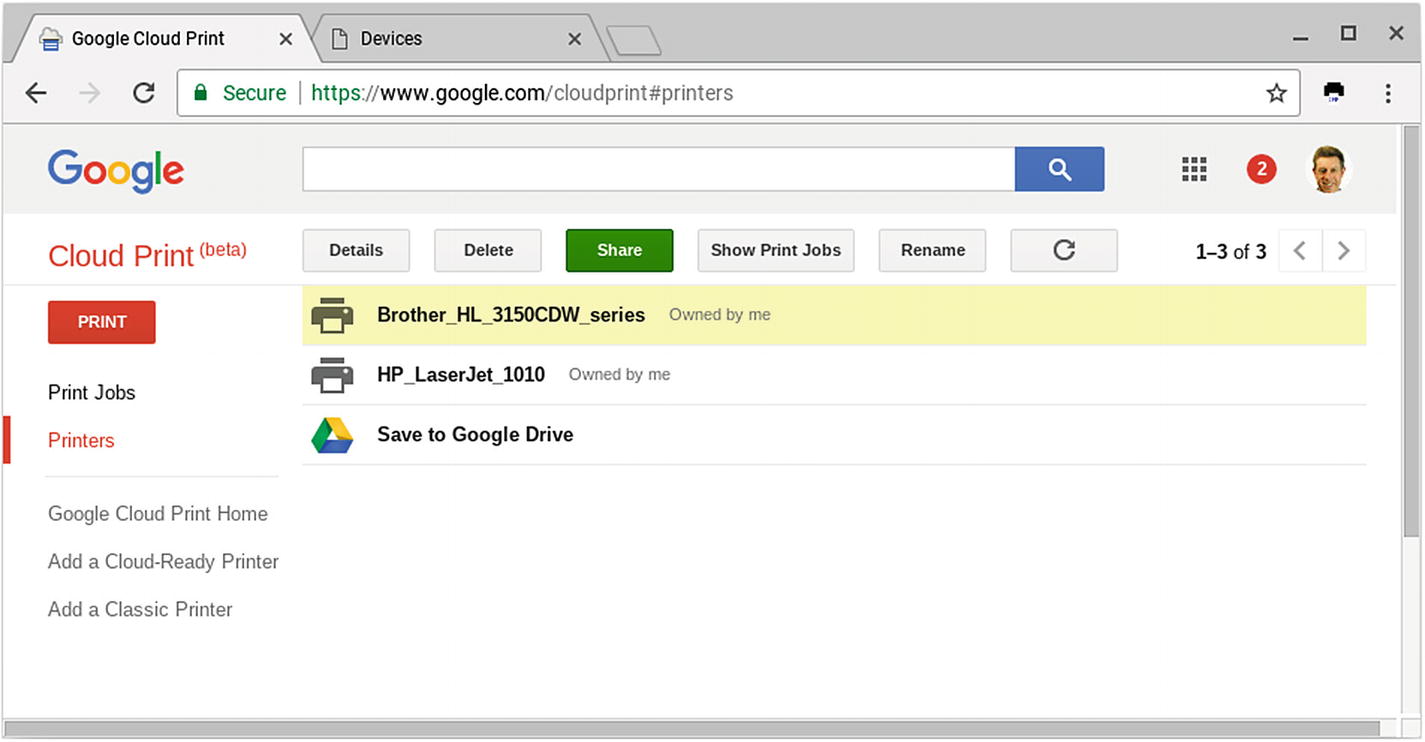Open the Google Cloud Print Home link
The image size is (1425, 742).
(158, 513)
